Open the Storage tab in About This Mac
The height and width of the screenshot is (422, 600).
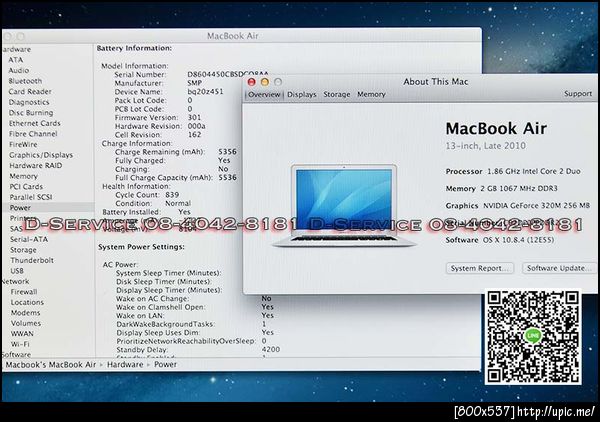337,95
